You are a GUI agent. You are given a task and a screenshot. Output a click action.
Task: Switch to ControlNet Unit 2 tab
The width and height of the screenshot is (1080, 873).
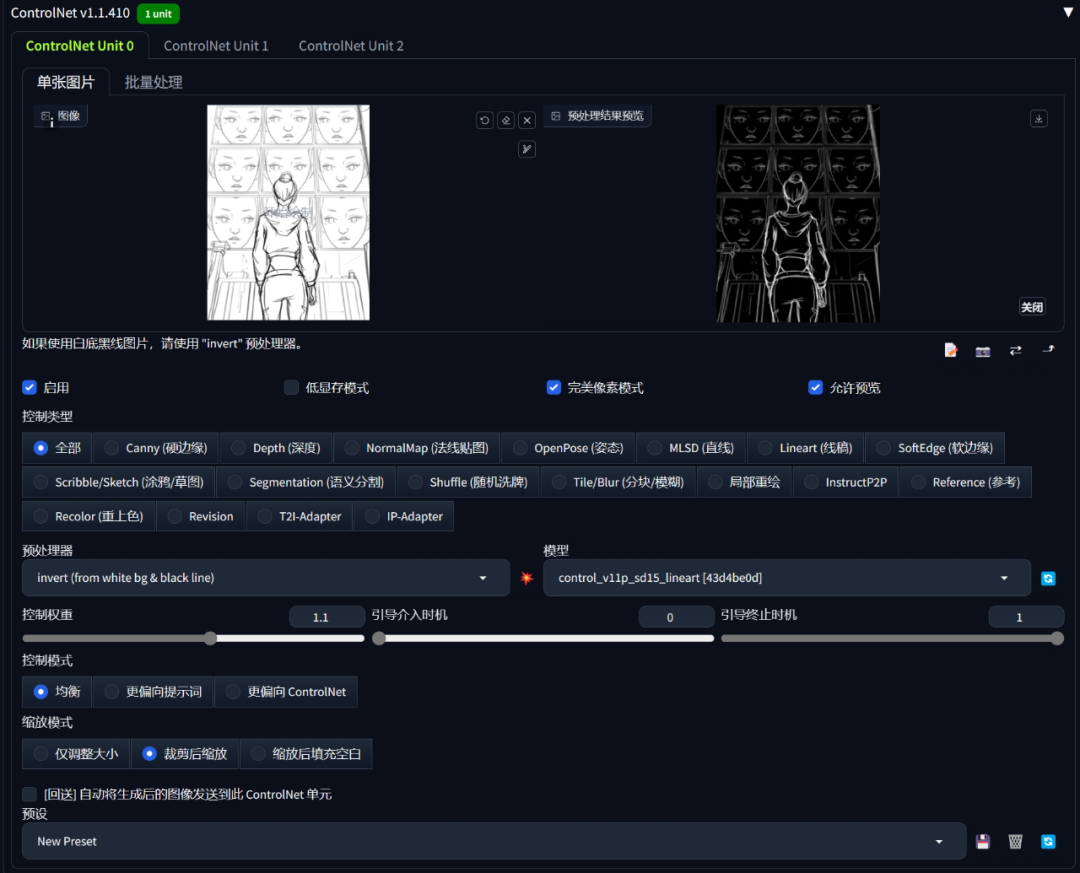click(x=351, y=45)
